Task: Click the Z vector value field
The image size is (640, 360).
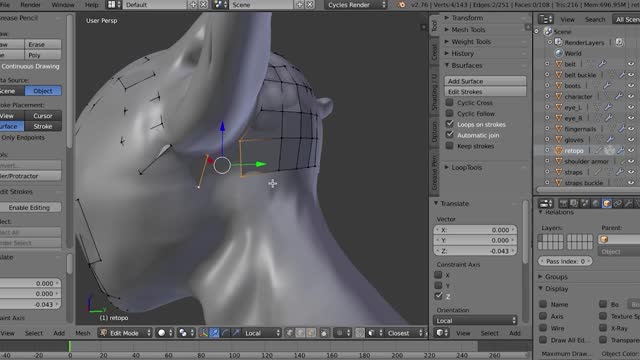Action: 475,251
